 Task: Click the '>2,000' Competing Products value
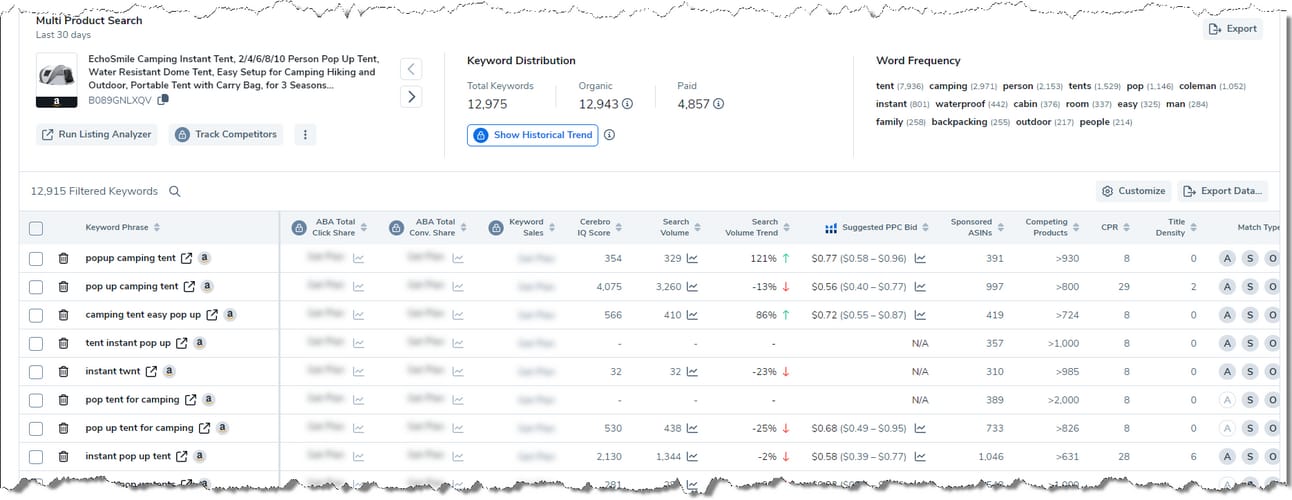click(x=1063, y=400)
